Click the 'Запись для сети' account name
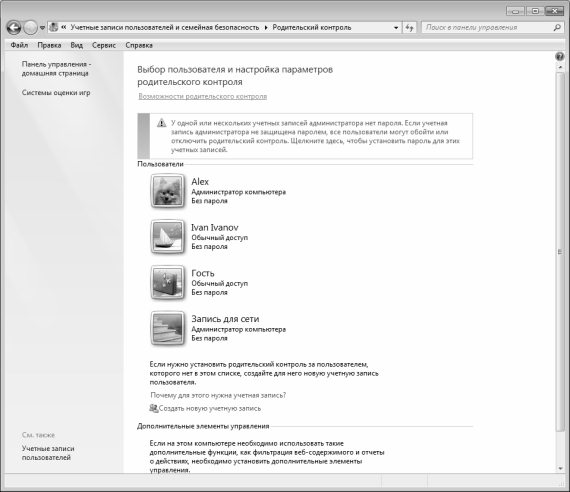 click(225, 319)
